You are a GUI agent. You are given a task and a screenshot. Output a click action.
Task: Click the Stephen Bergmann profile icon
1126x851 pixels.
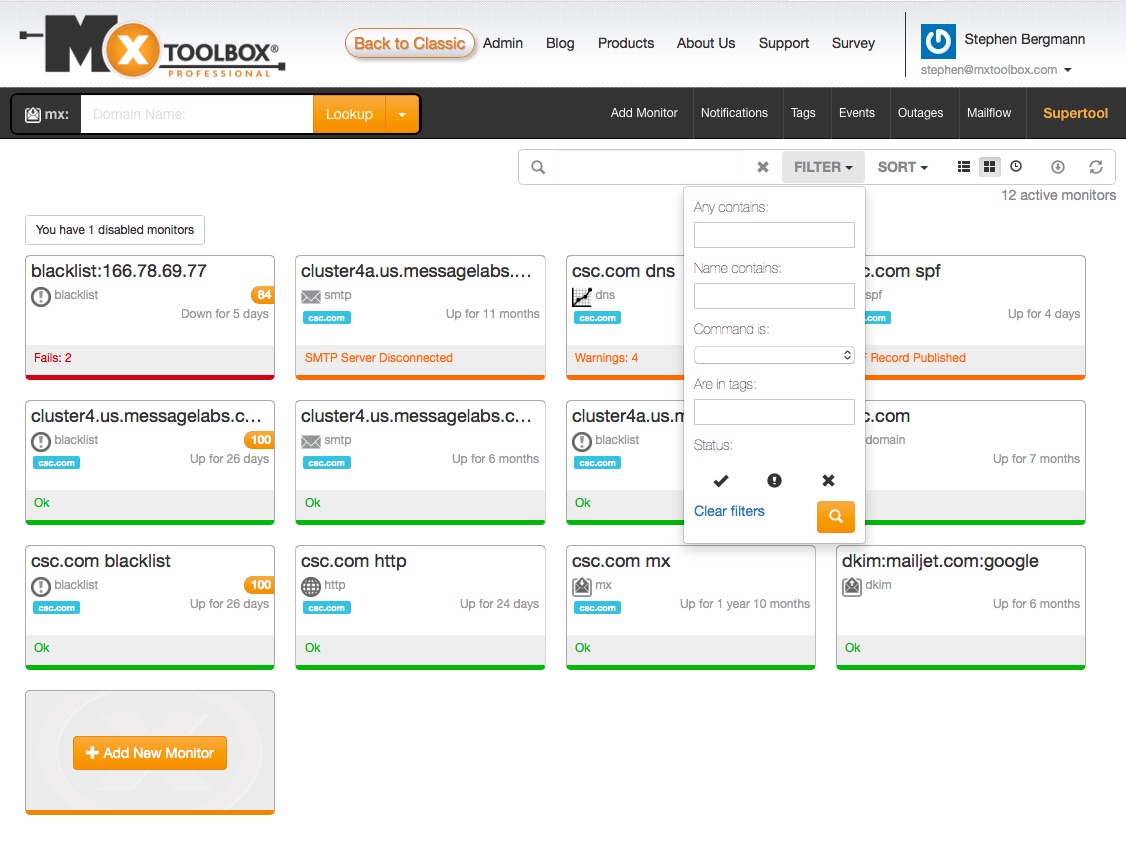point(937,41)
